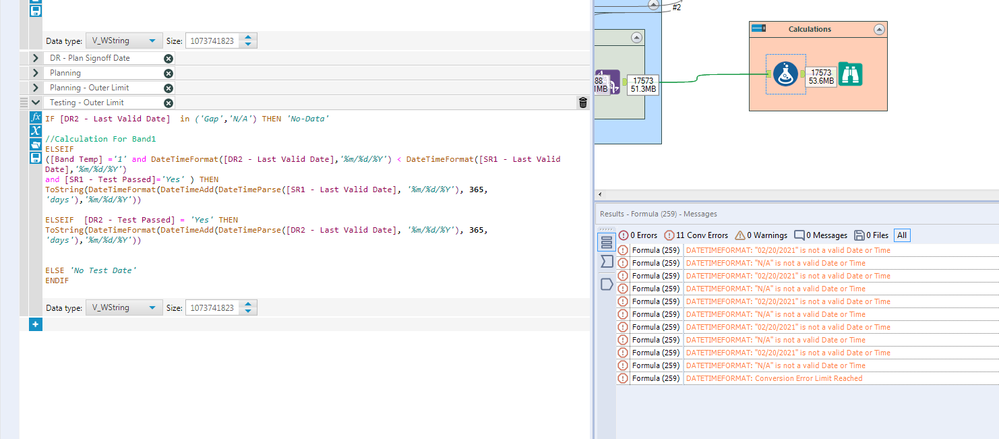The image size is (999, 439).
Task: Collapse the green tool container
Action: pyautogui.click(x=636, y=38)
